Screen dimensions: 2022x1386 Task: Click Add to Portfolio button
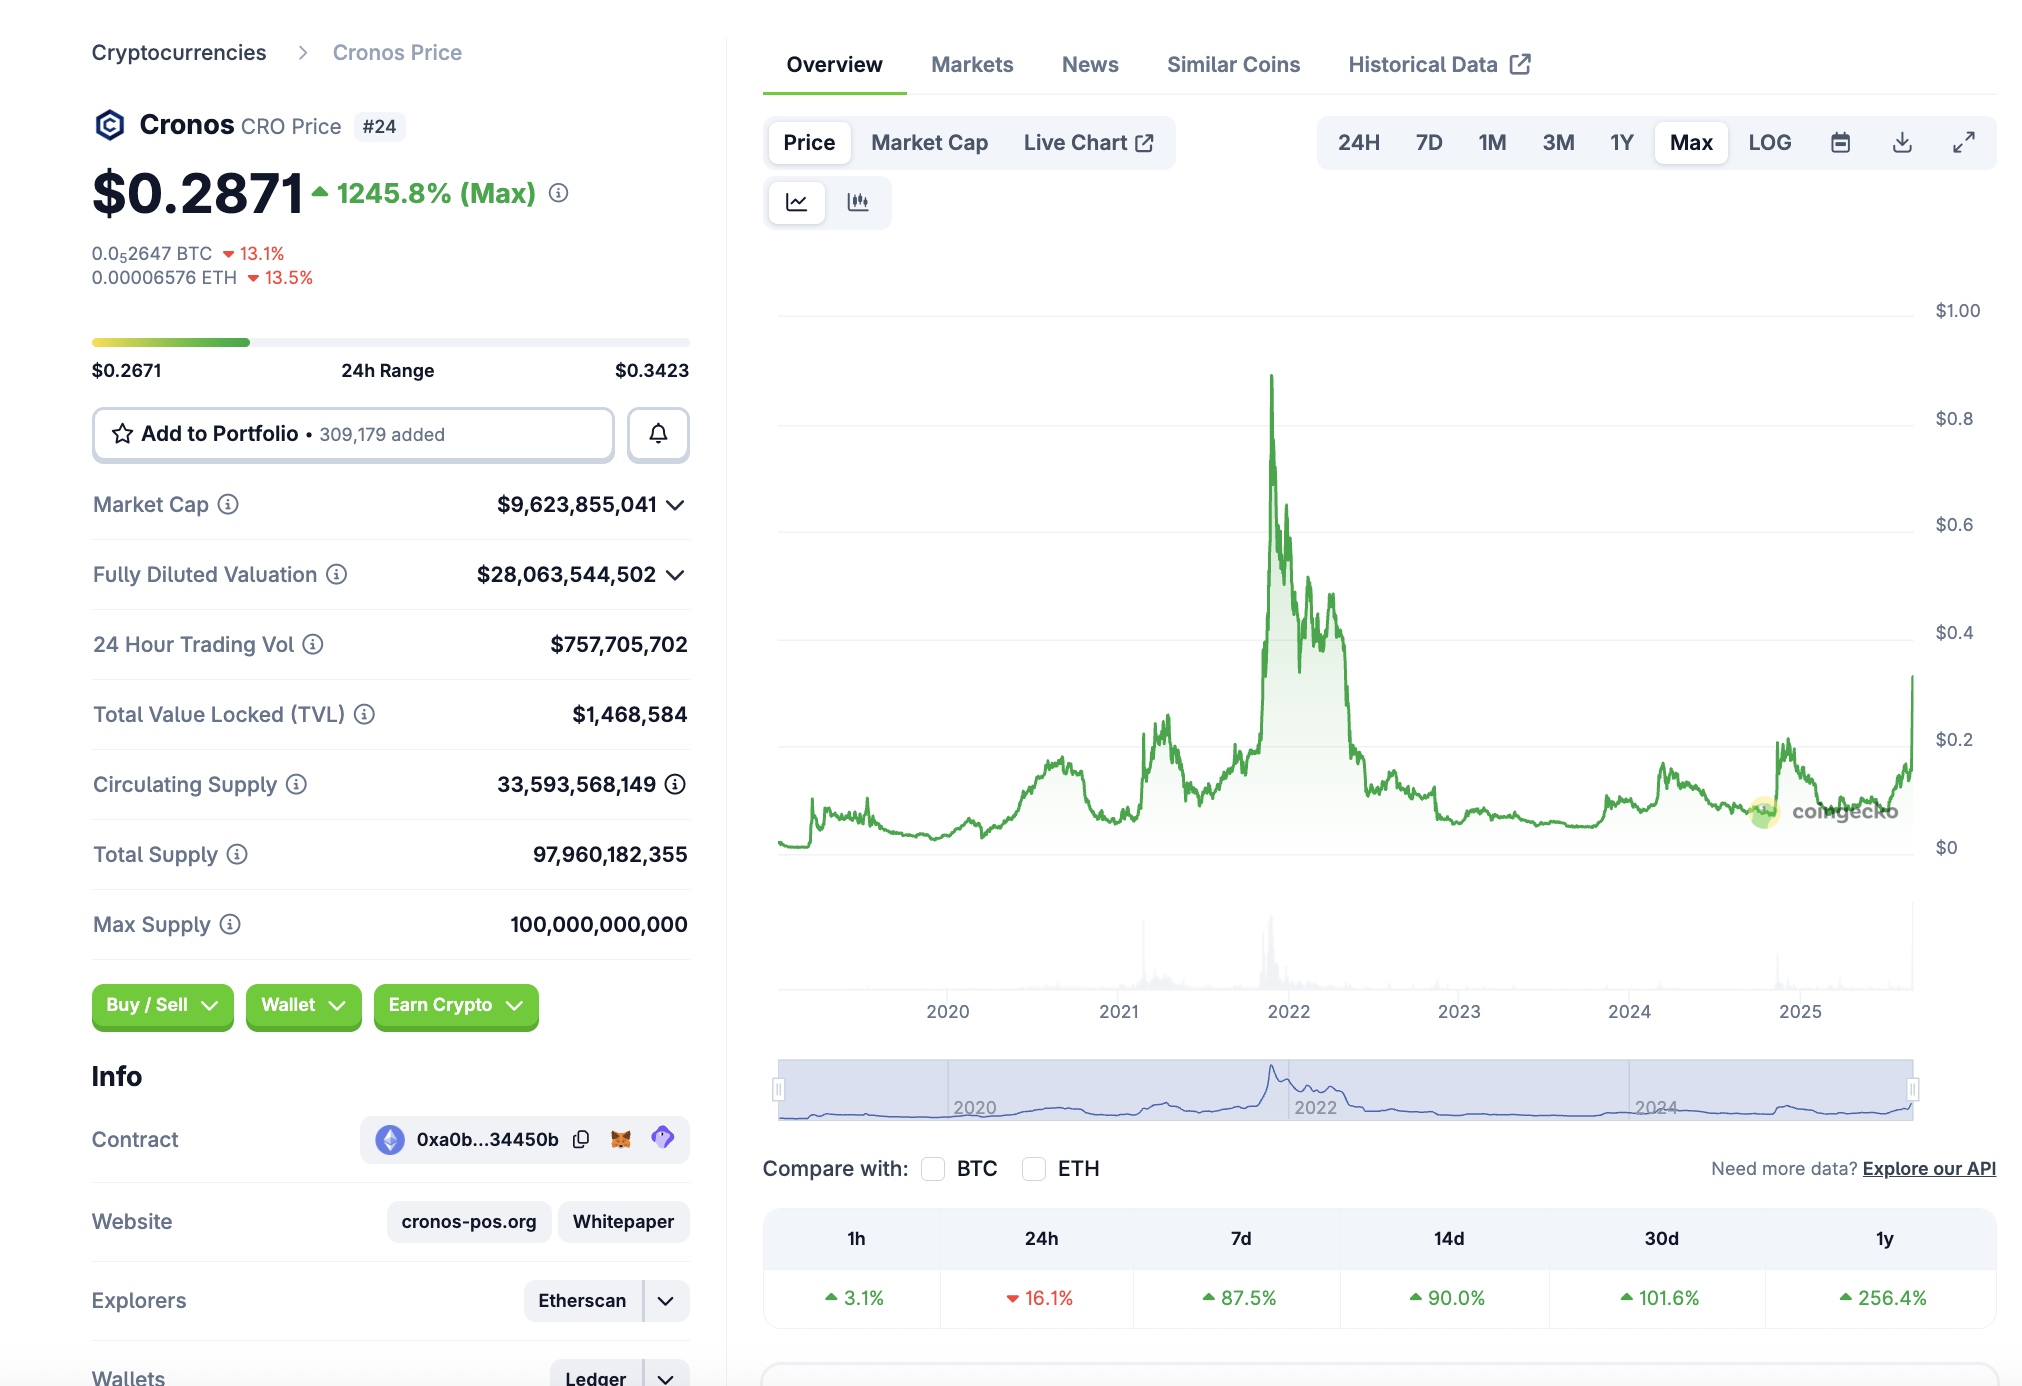click(x=353, y=434)
